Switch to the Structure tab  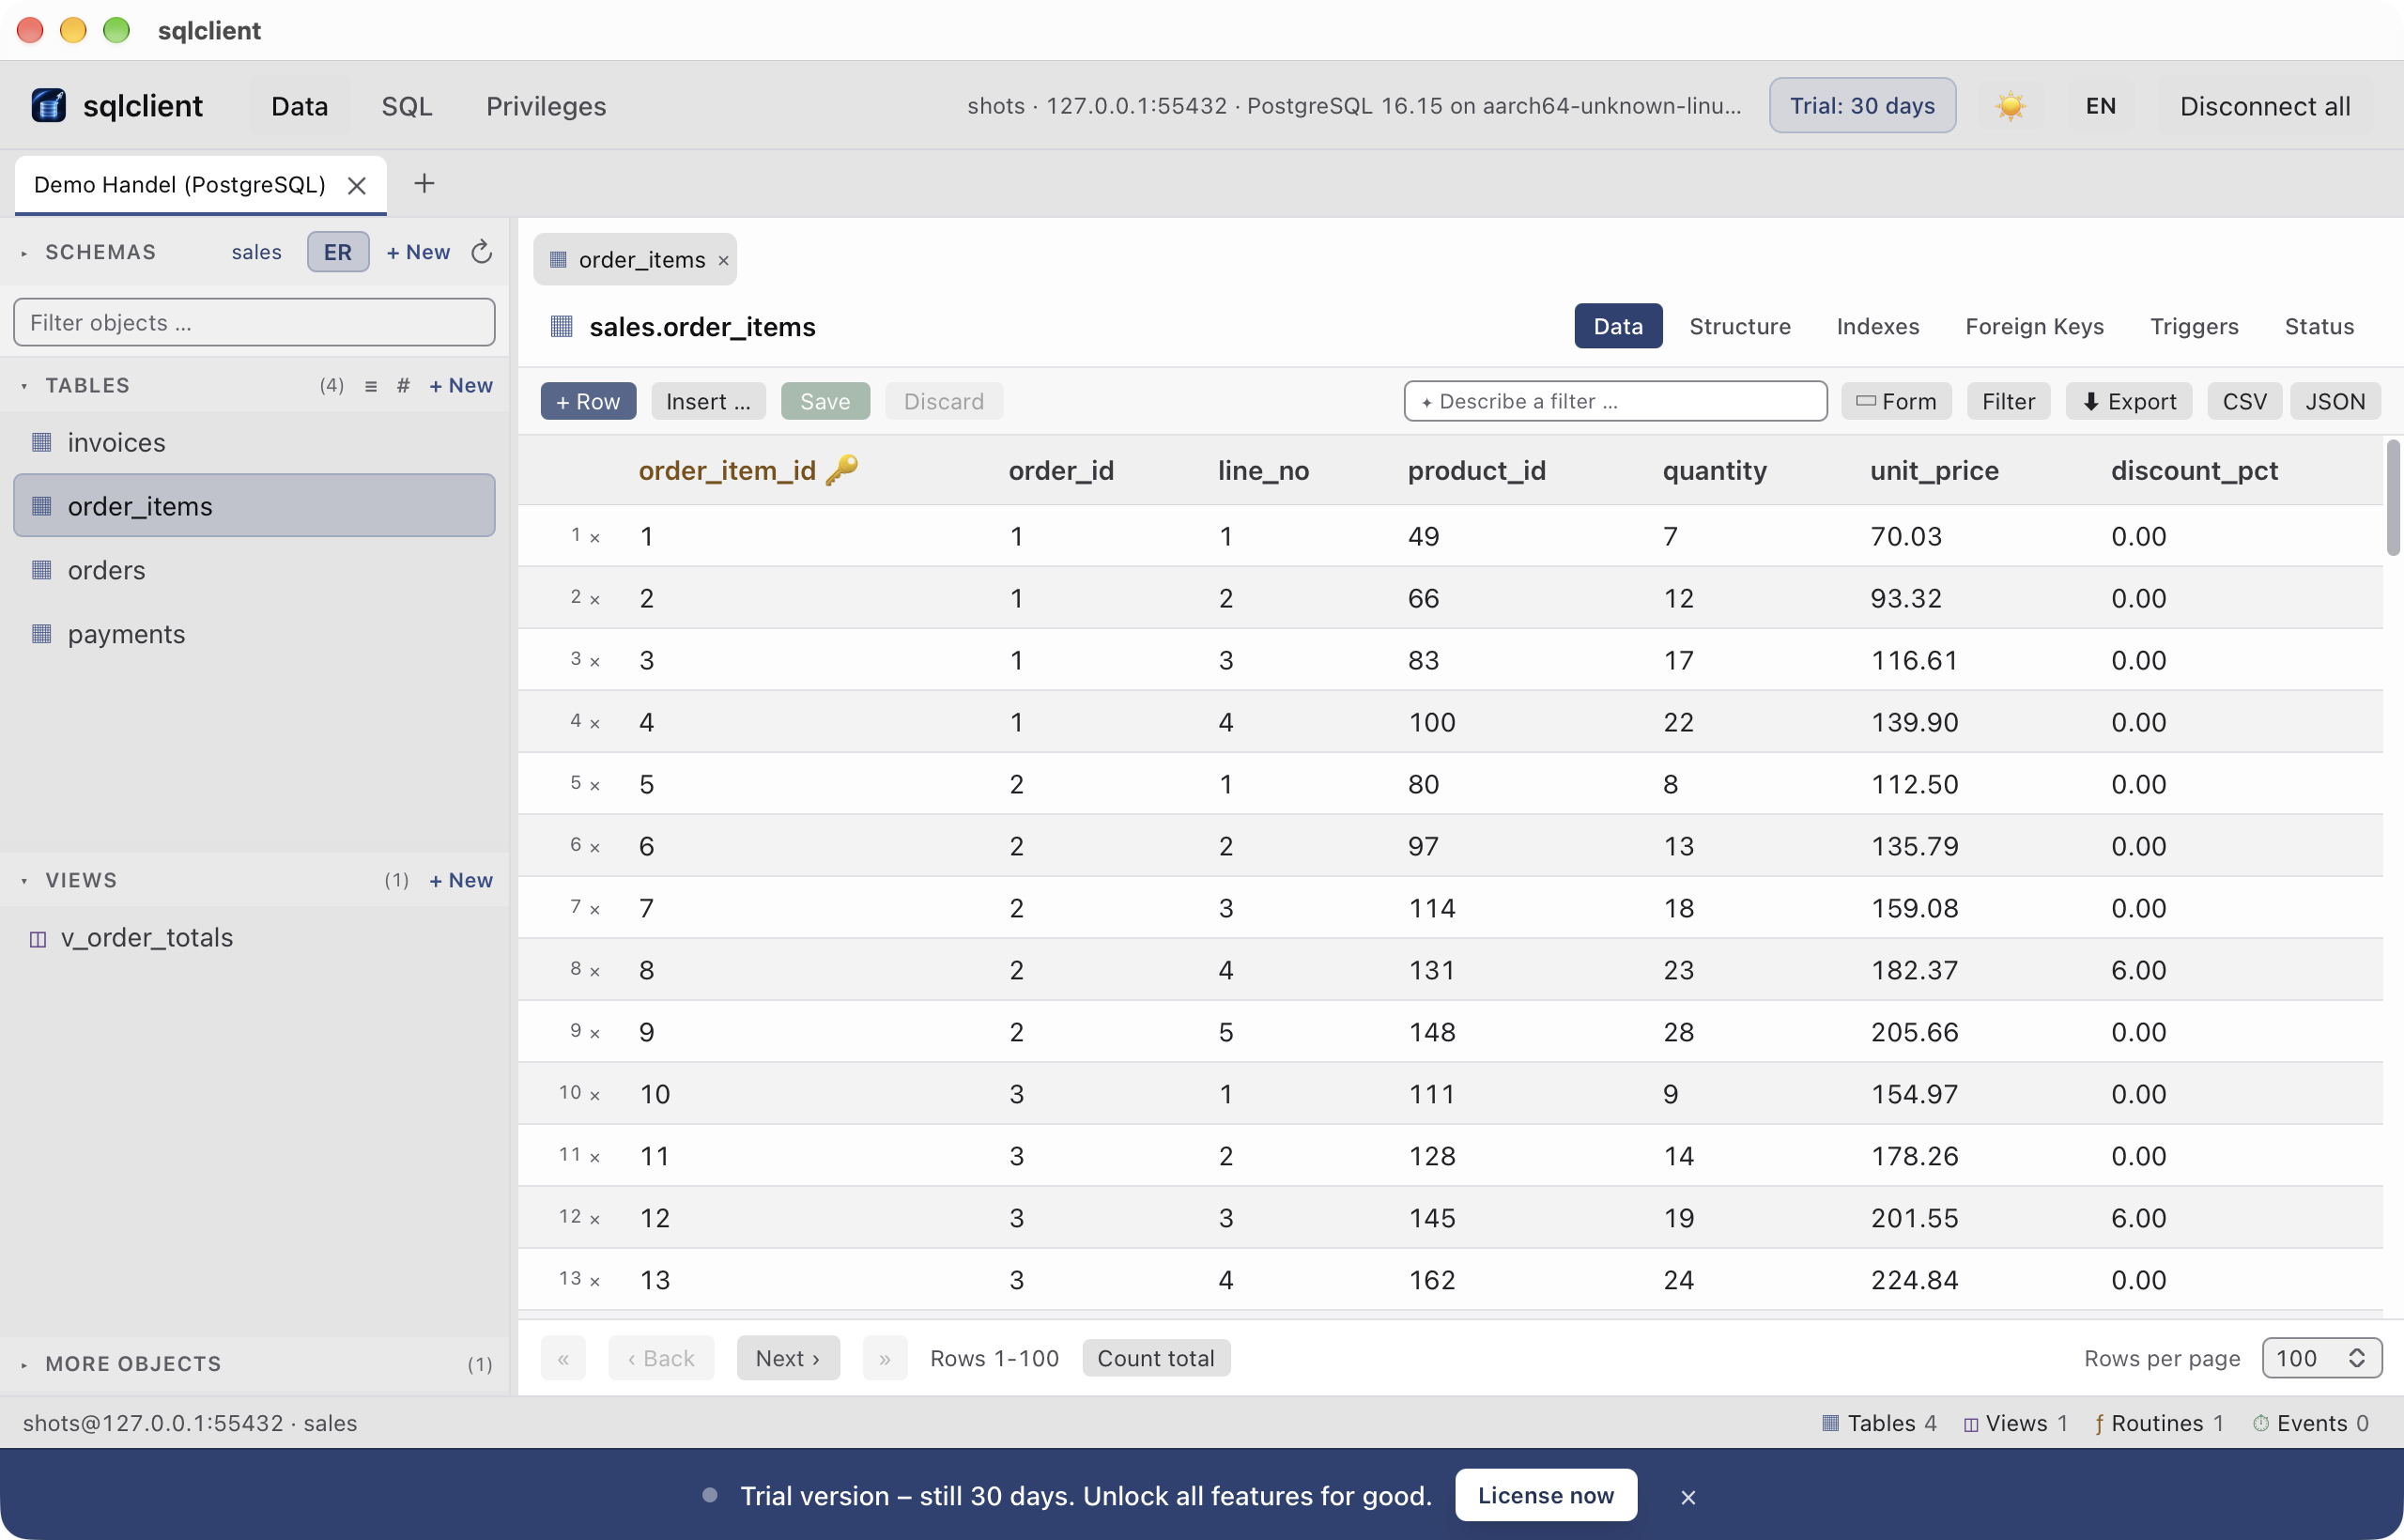[x=1740, y=327]
